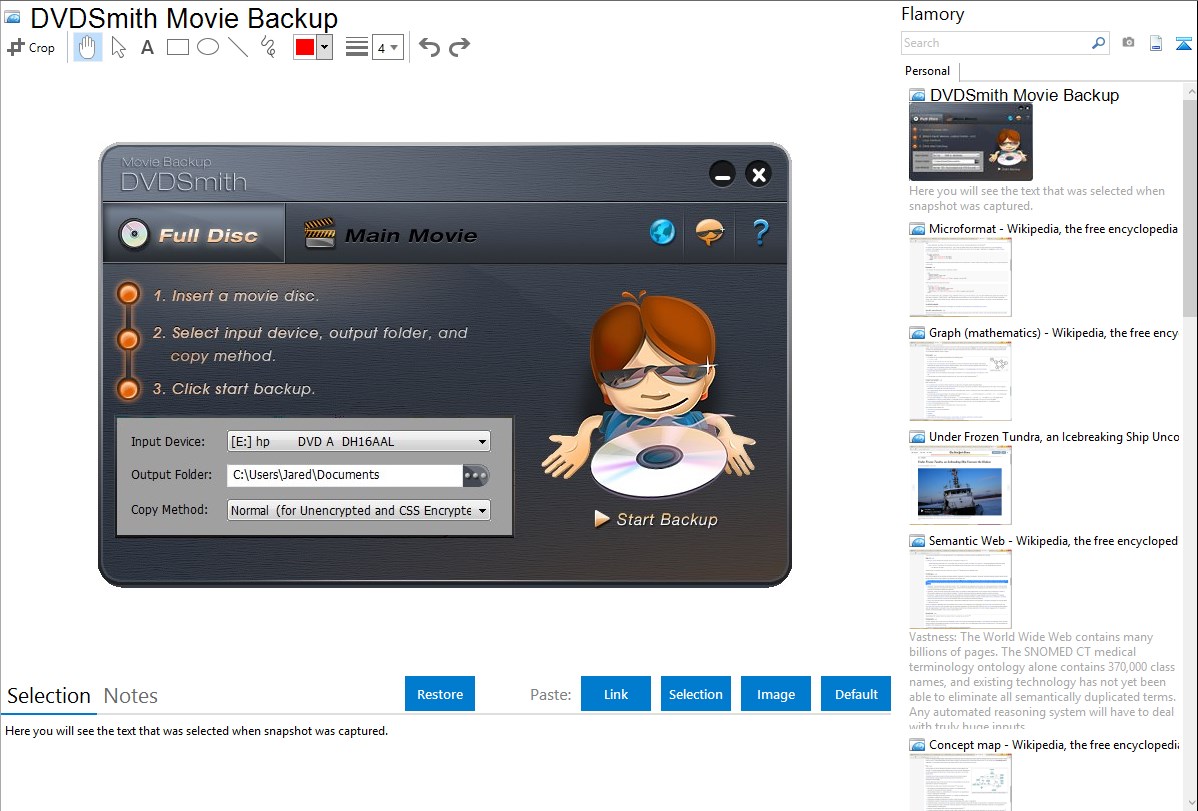Click Start Backup in DVDSmith
The height and width of the screenshot is (811, 1198).
[656, 520]
